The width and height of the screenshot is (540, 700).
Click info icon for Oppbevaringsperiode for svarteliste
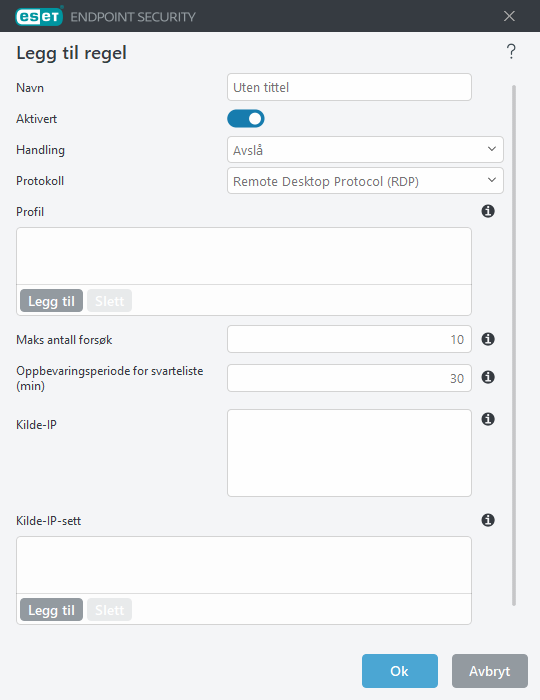coord(488,377)
